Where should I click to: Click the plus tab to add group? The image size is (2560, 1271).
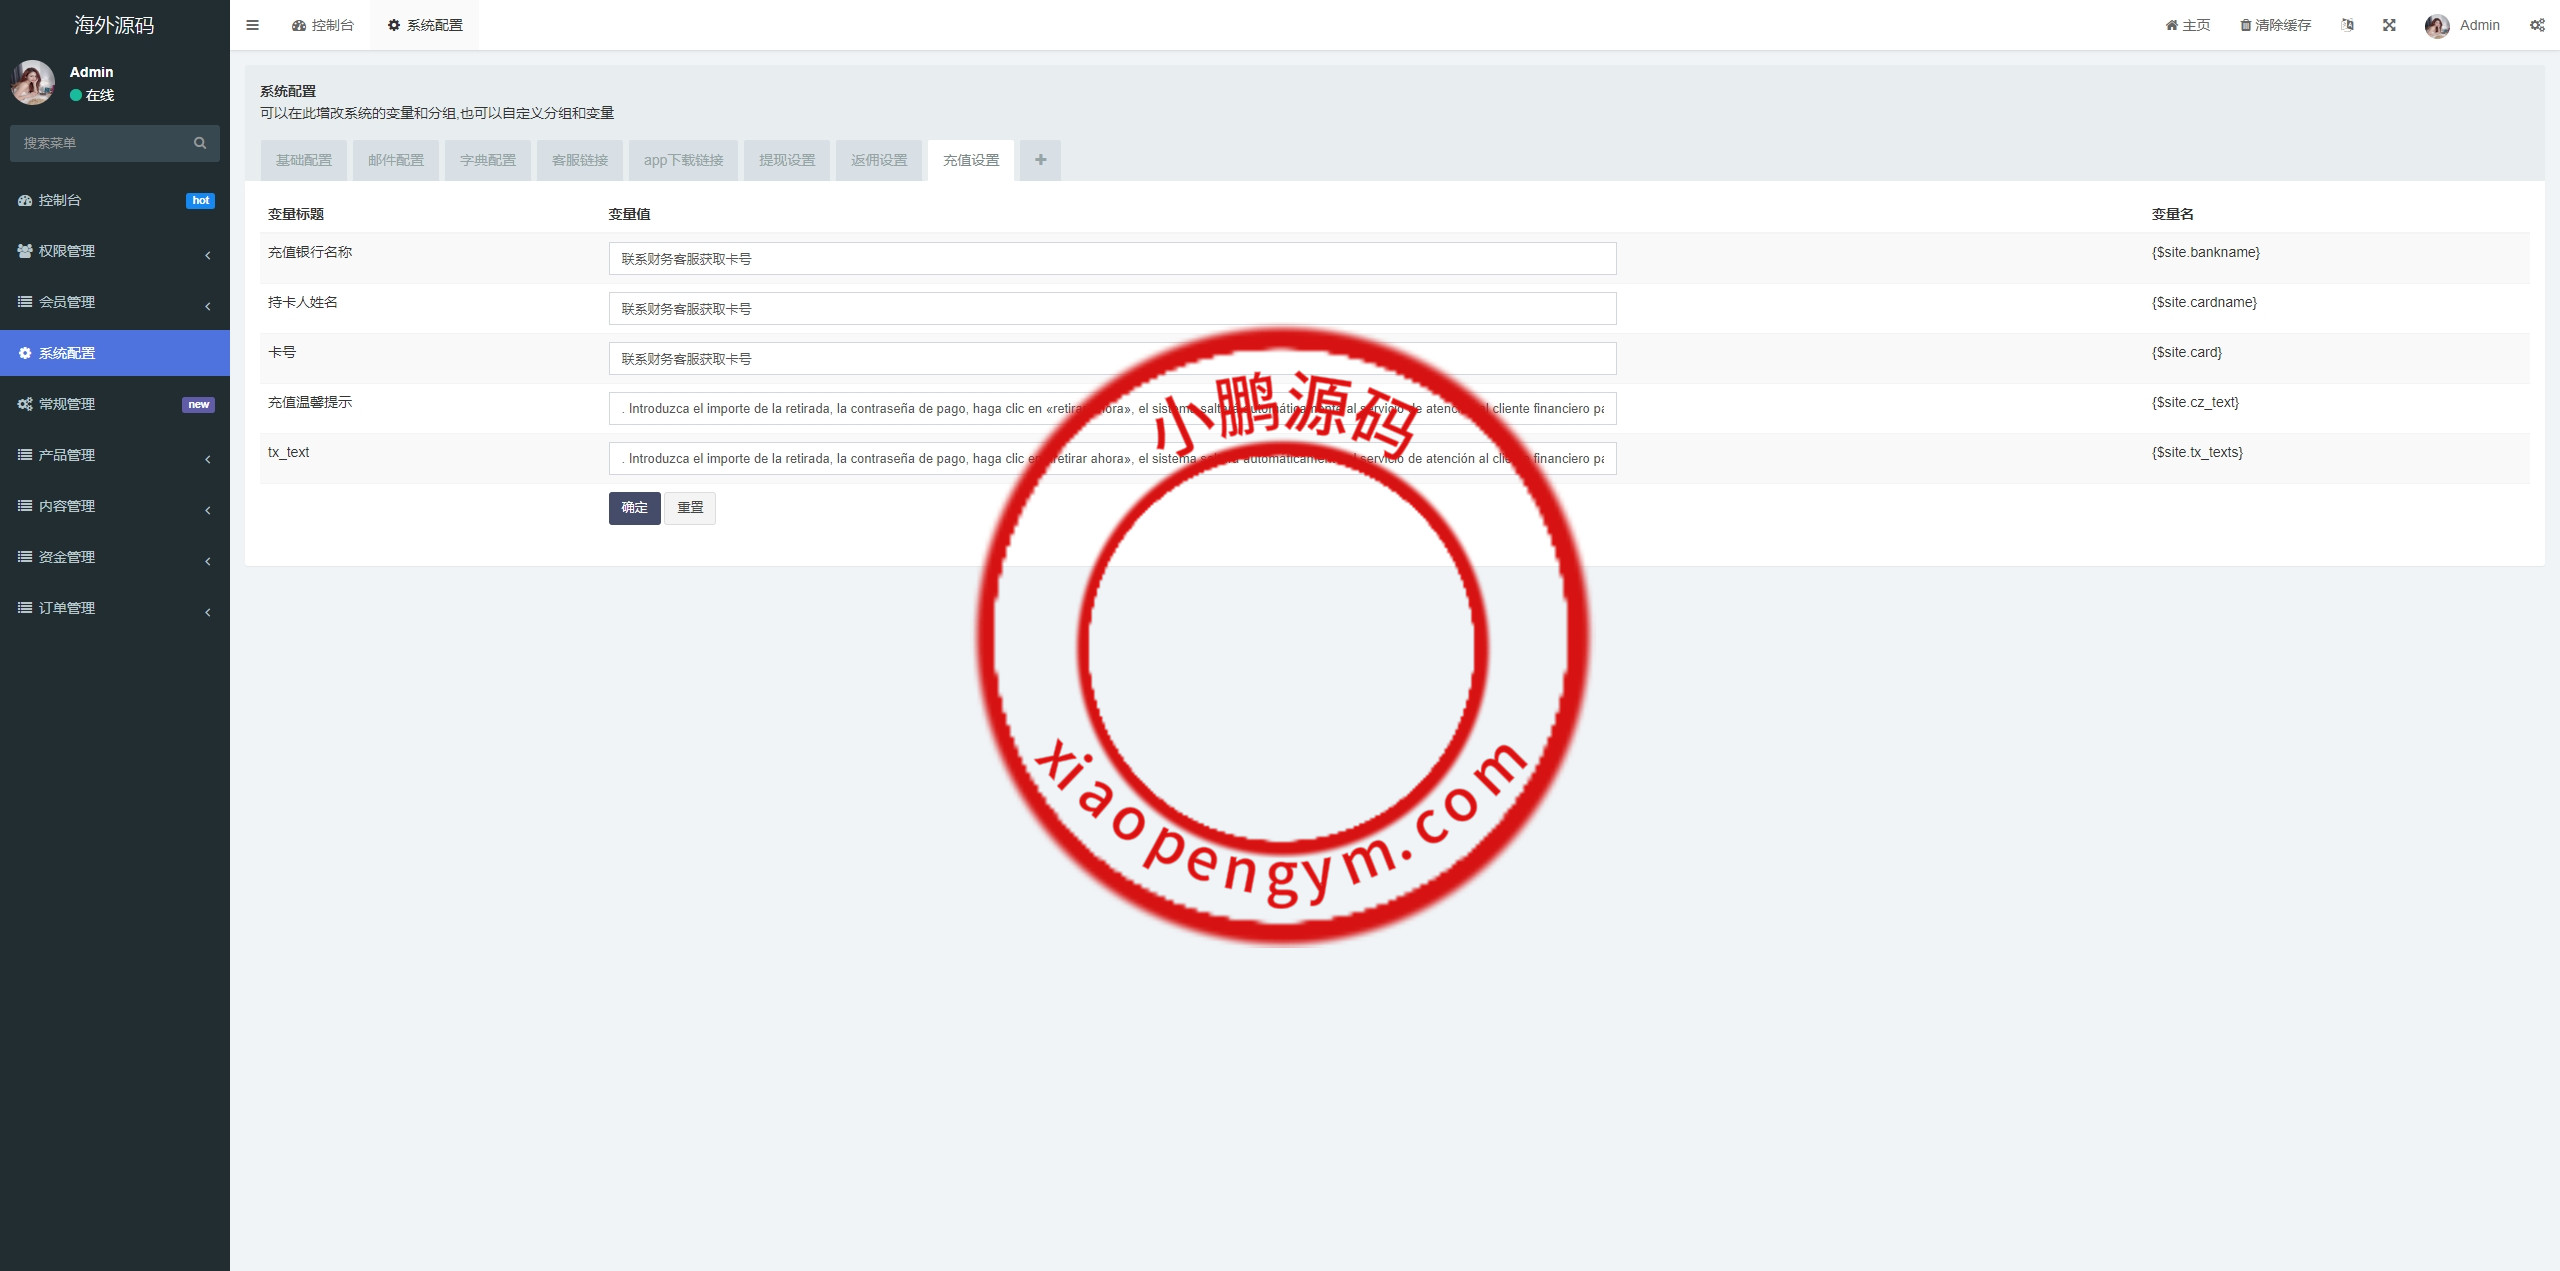[1040, 160]
